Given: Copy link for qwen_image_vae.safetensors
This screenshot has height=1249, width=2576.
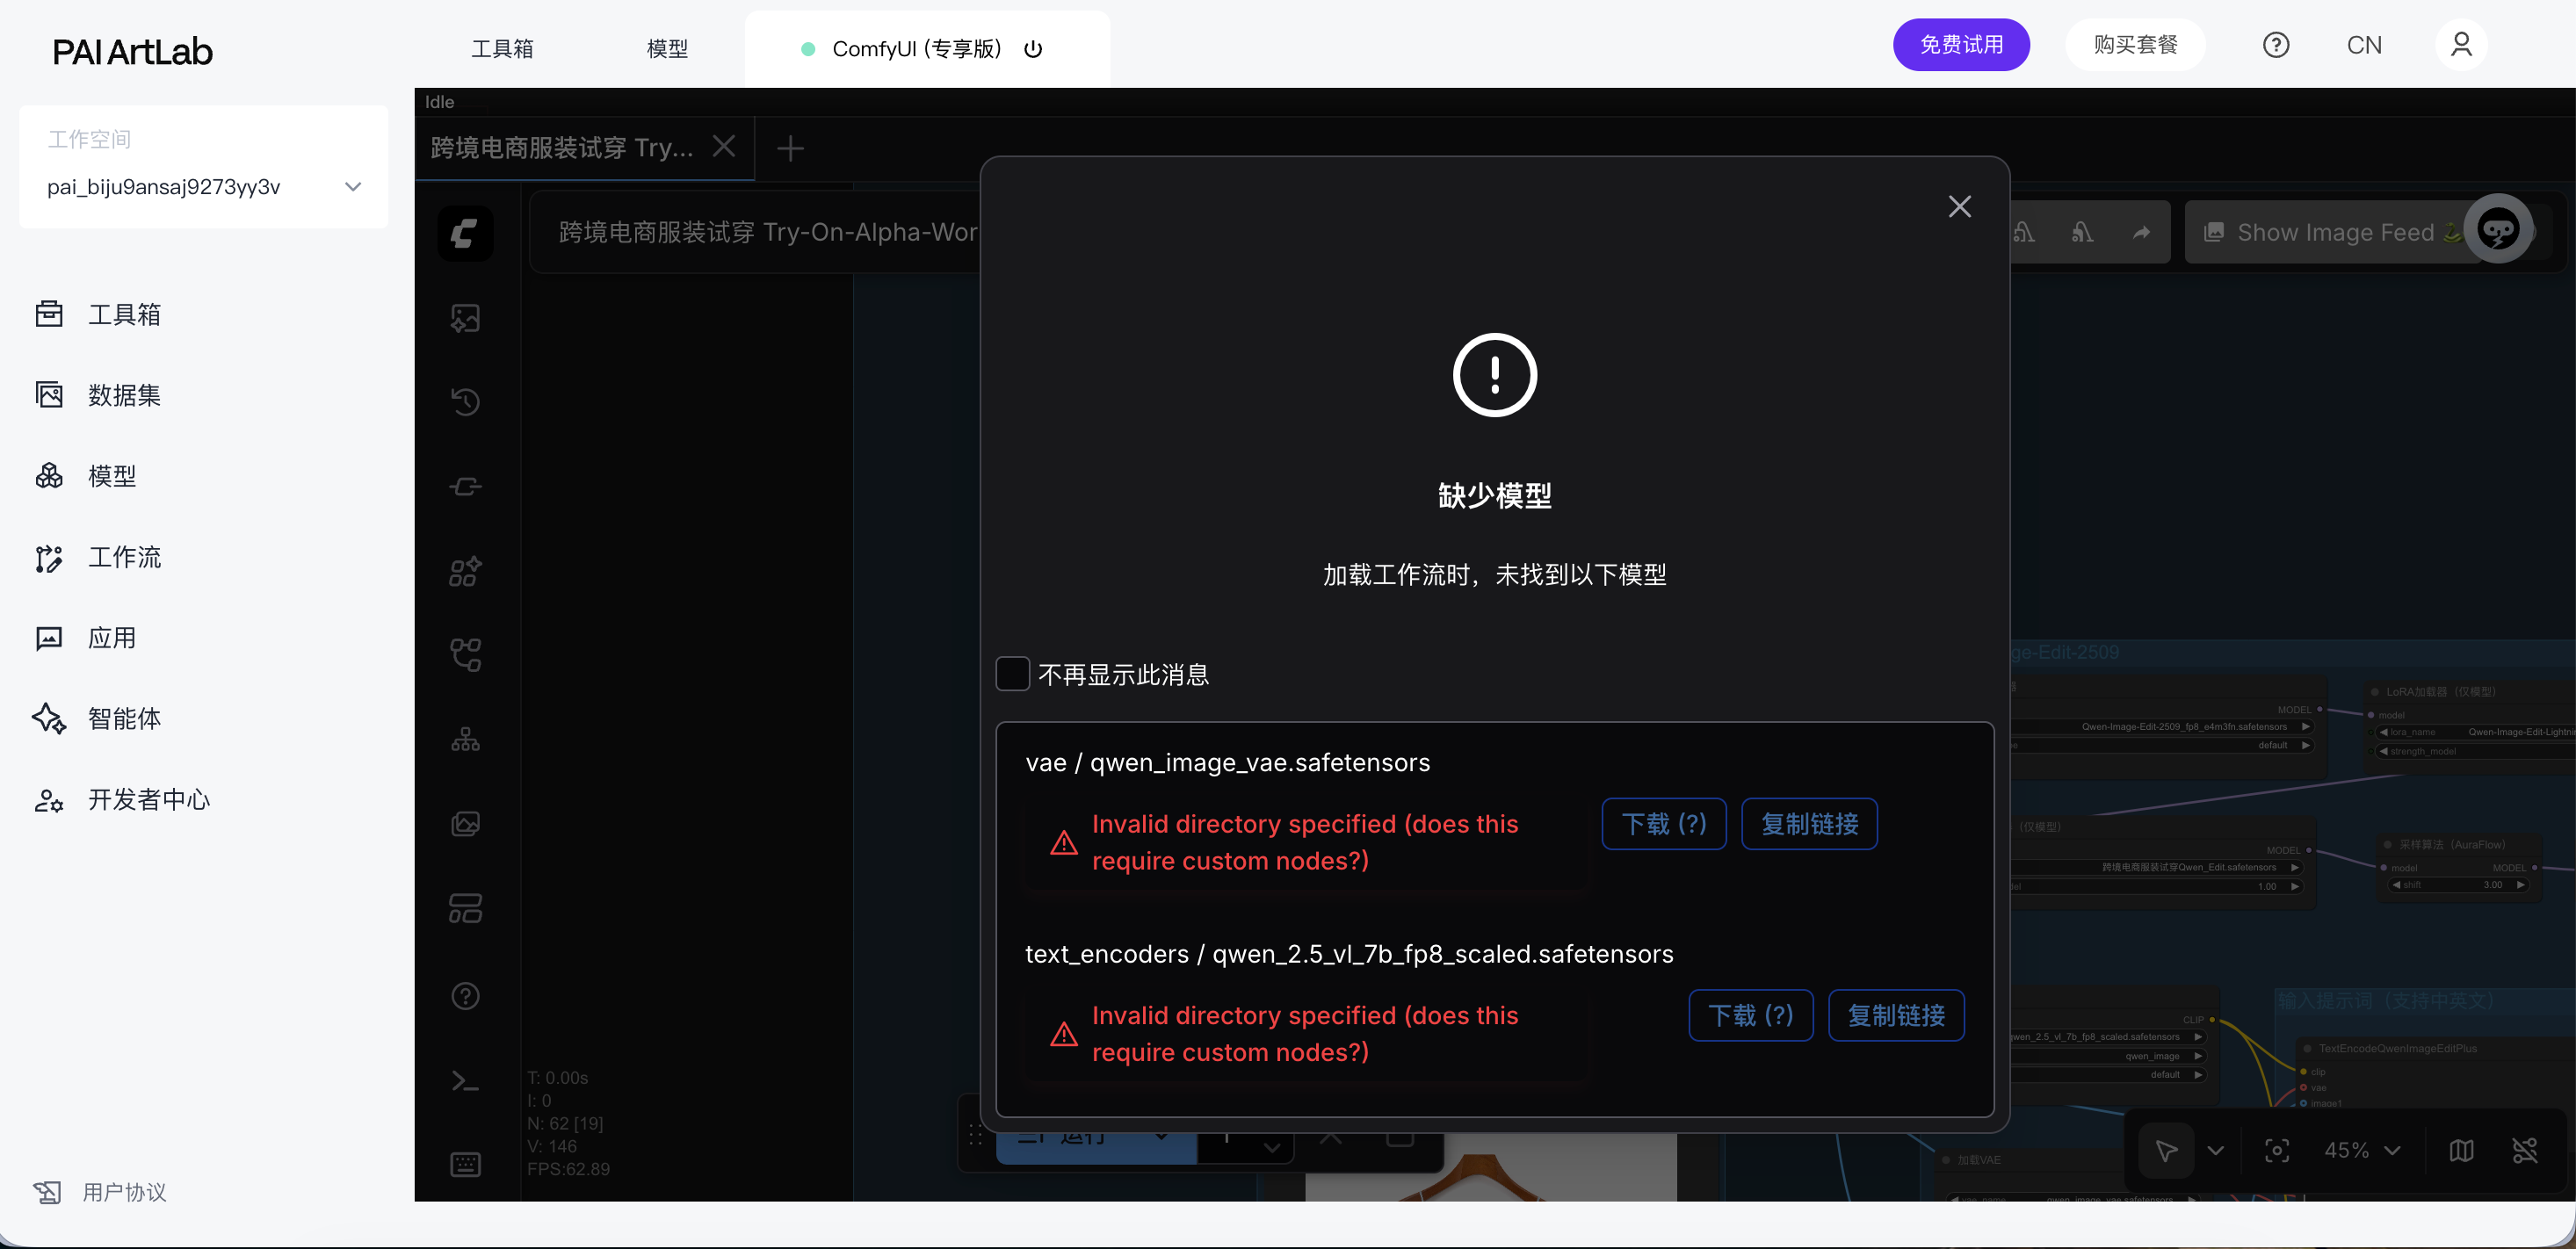Looking at the screenshot, I should 1809,824.
